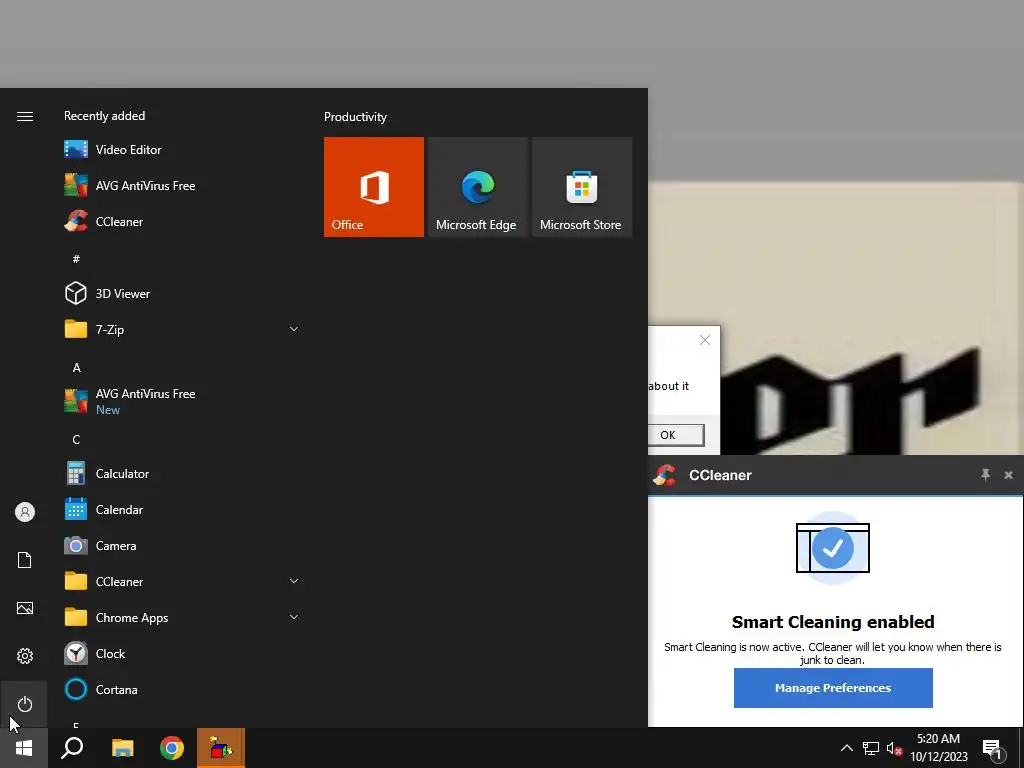Expand the Chrome Apps folder chevron
This screenshot has height=768, width=1024.
coord(294,617)
